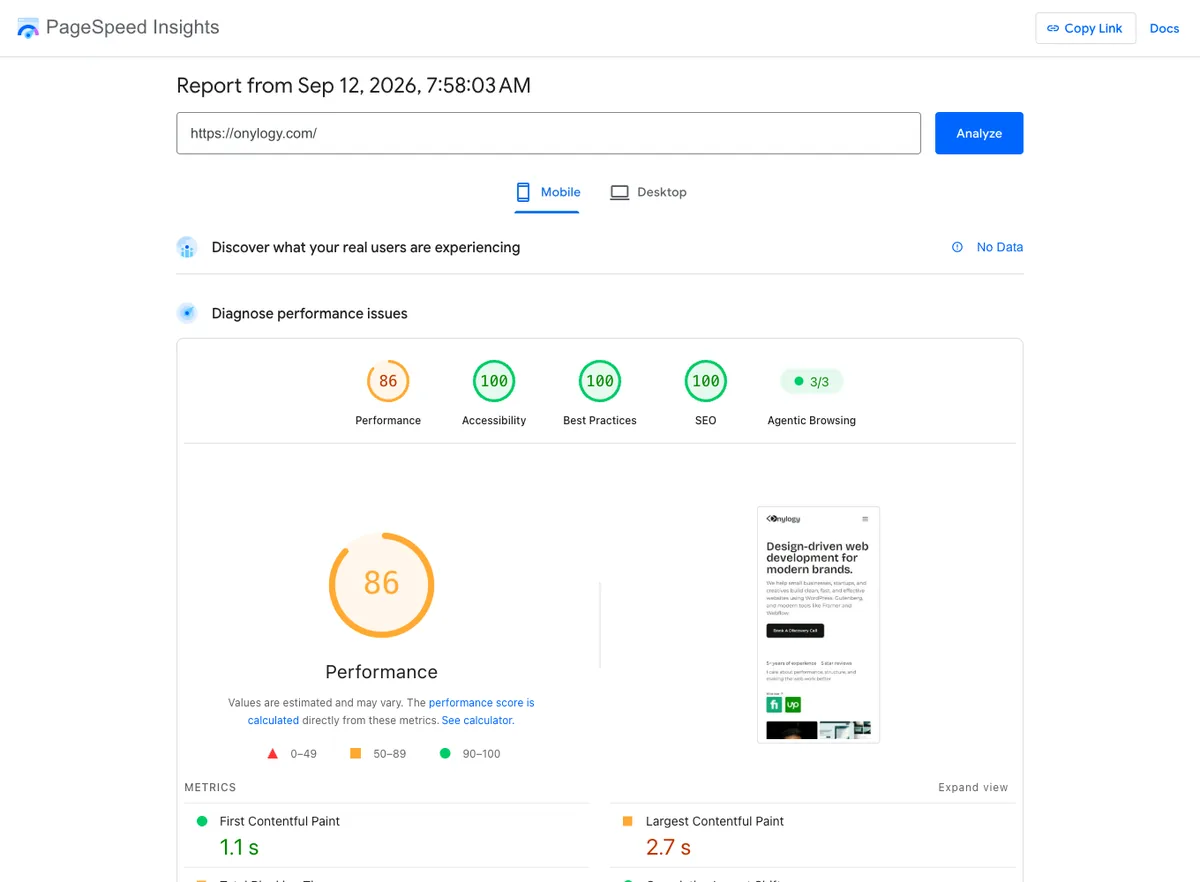Click the green dot beside First Contentful Paint
Image resolution: width=1200 pixels, height=882 pixels.
201,821
